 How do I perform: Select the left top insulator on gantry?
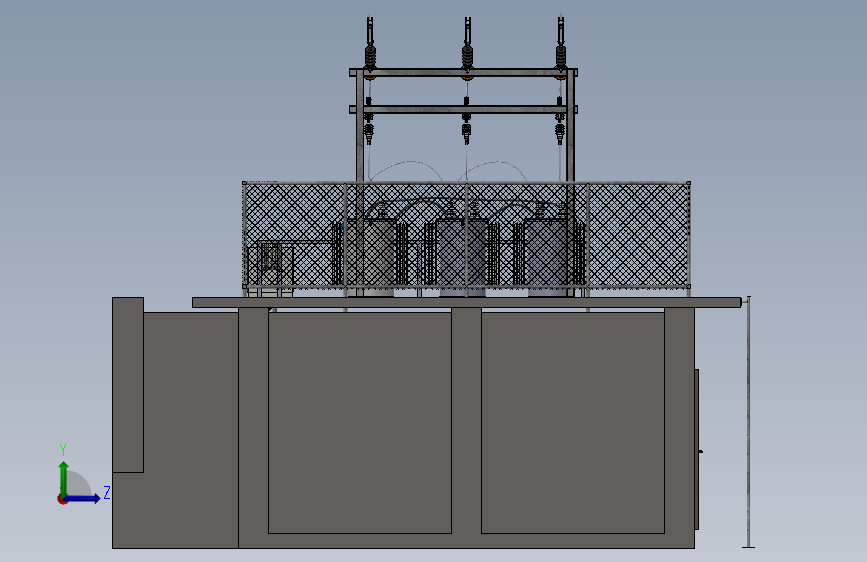tap(370, 58)
